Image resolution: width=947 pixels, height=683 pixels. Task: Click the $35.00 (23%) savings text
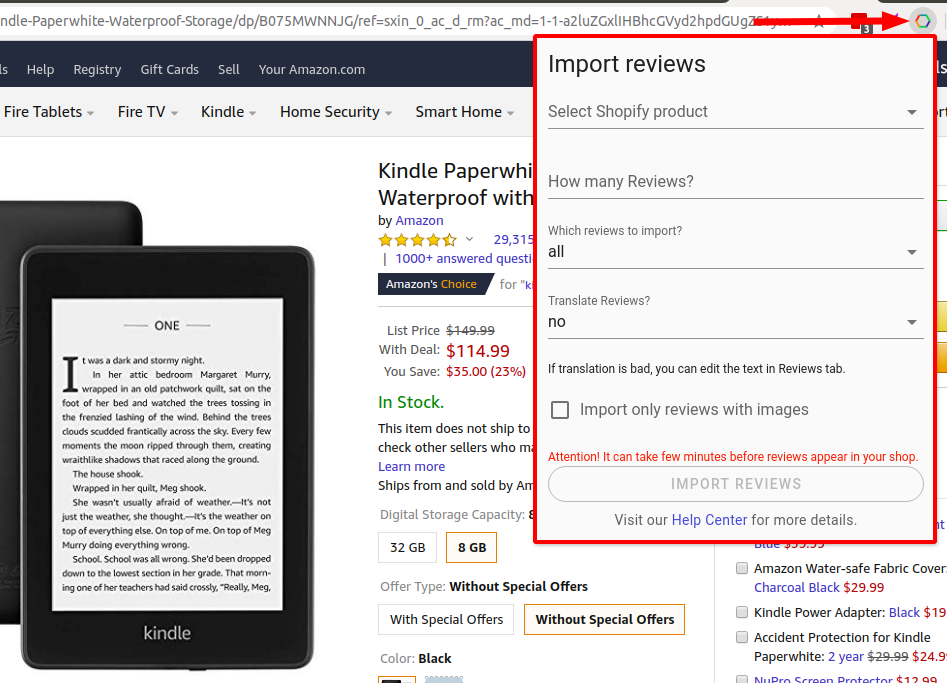[486, 371]
